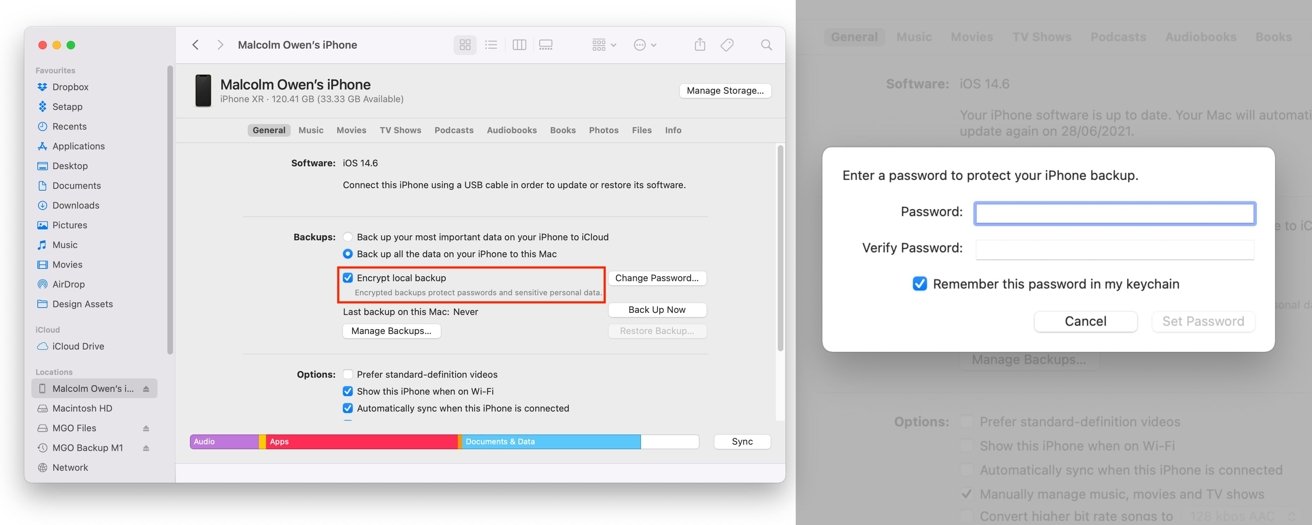Switch to list view in toolbar
1312x525 pixels.
[491, 45]
